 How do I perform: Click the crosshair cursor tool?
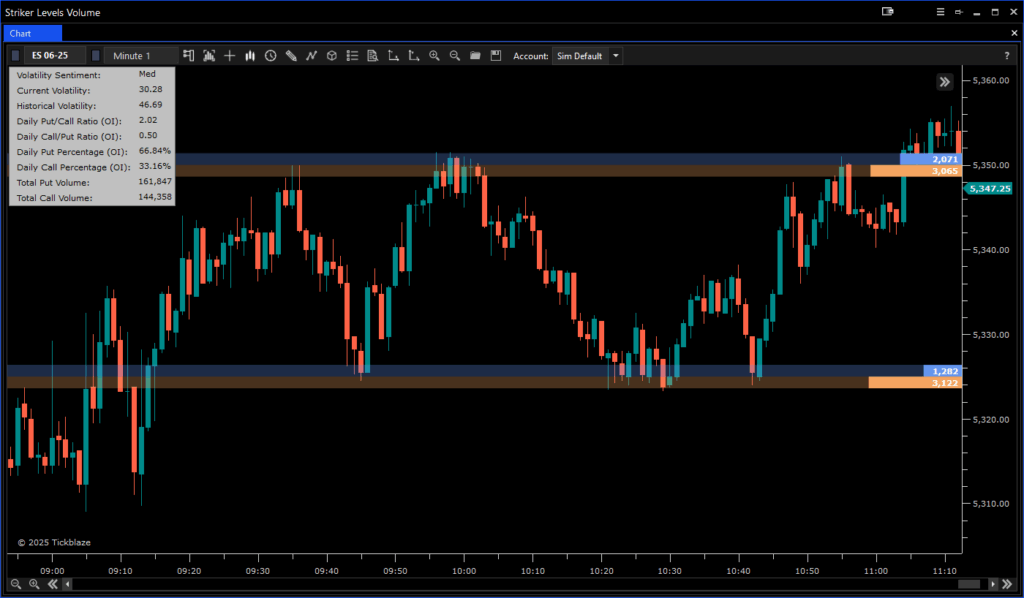pos(230,56)
